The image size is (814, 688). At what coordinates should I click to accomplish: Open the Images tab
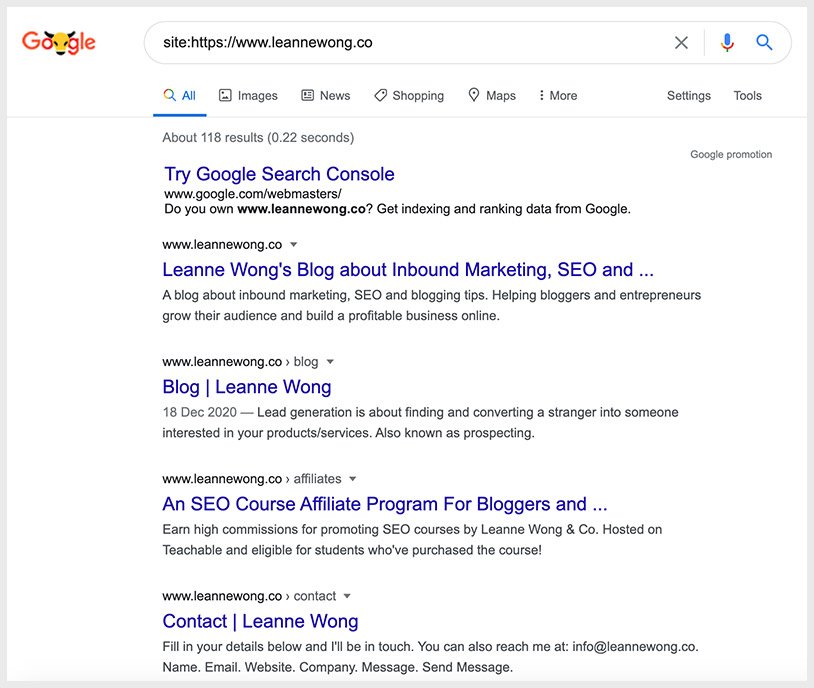coord(248,96)
